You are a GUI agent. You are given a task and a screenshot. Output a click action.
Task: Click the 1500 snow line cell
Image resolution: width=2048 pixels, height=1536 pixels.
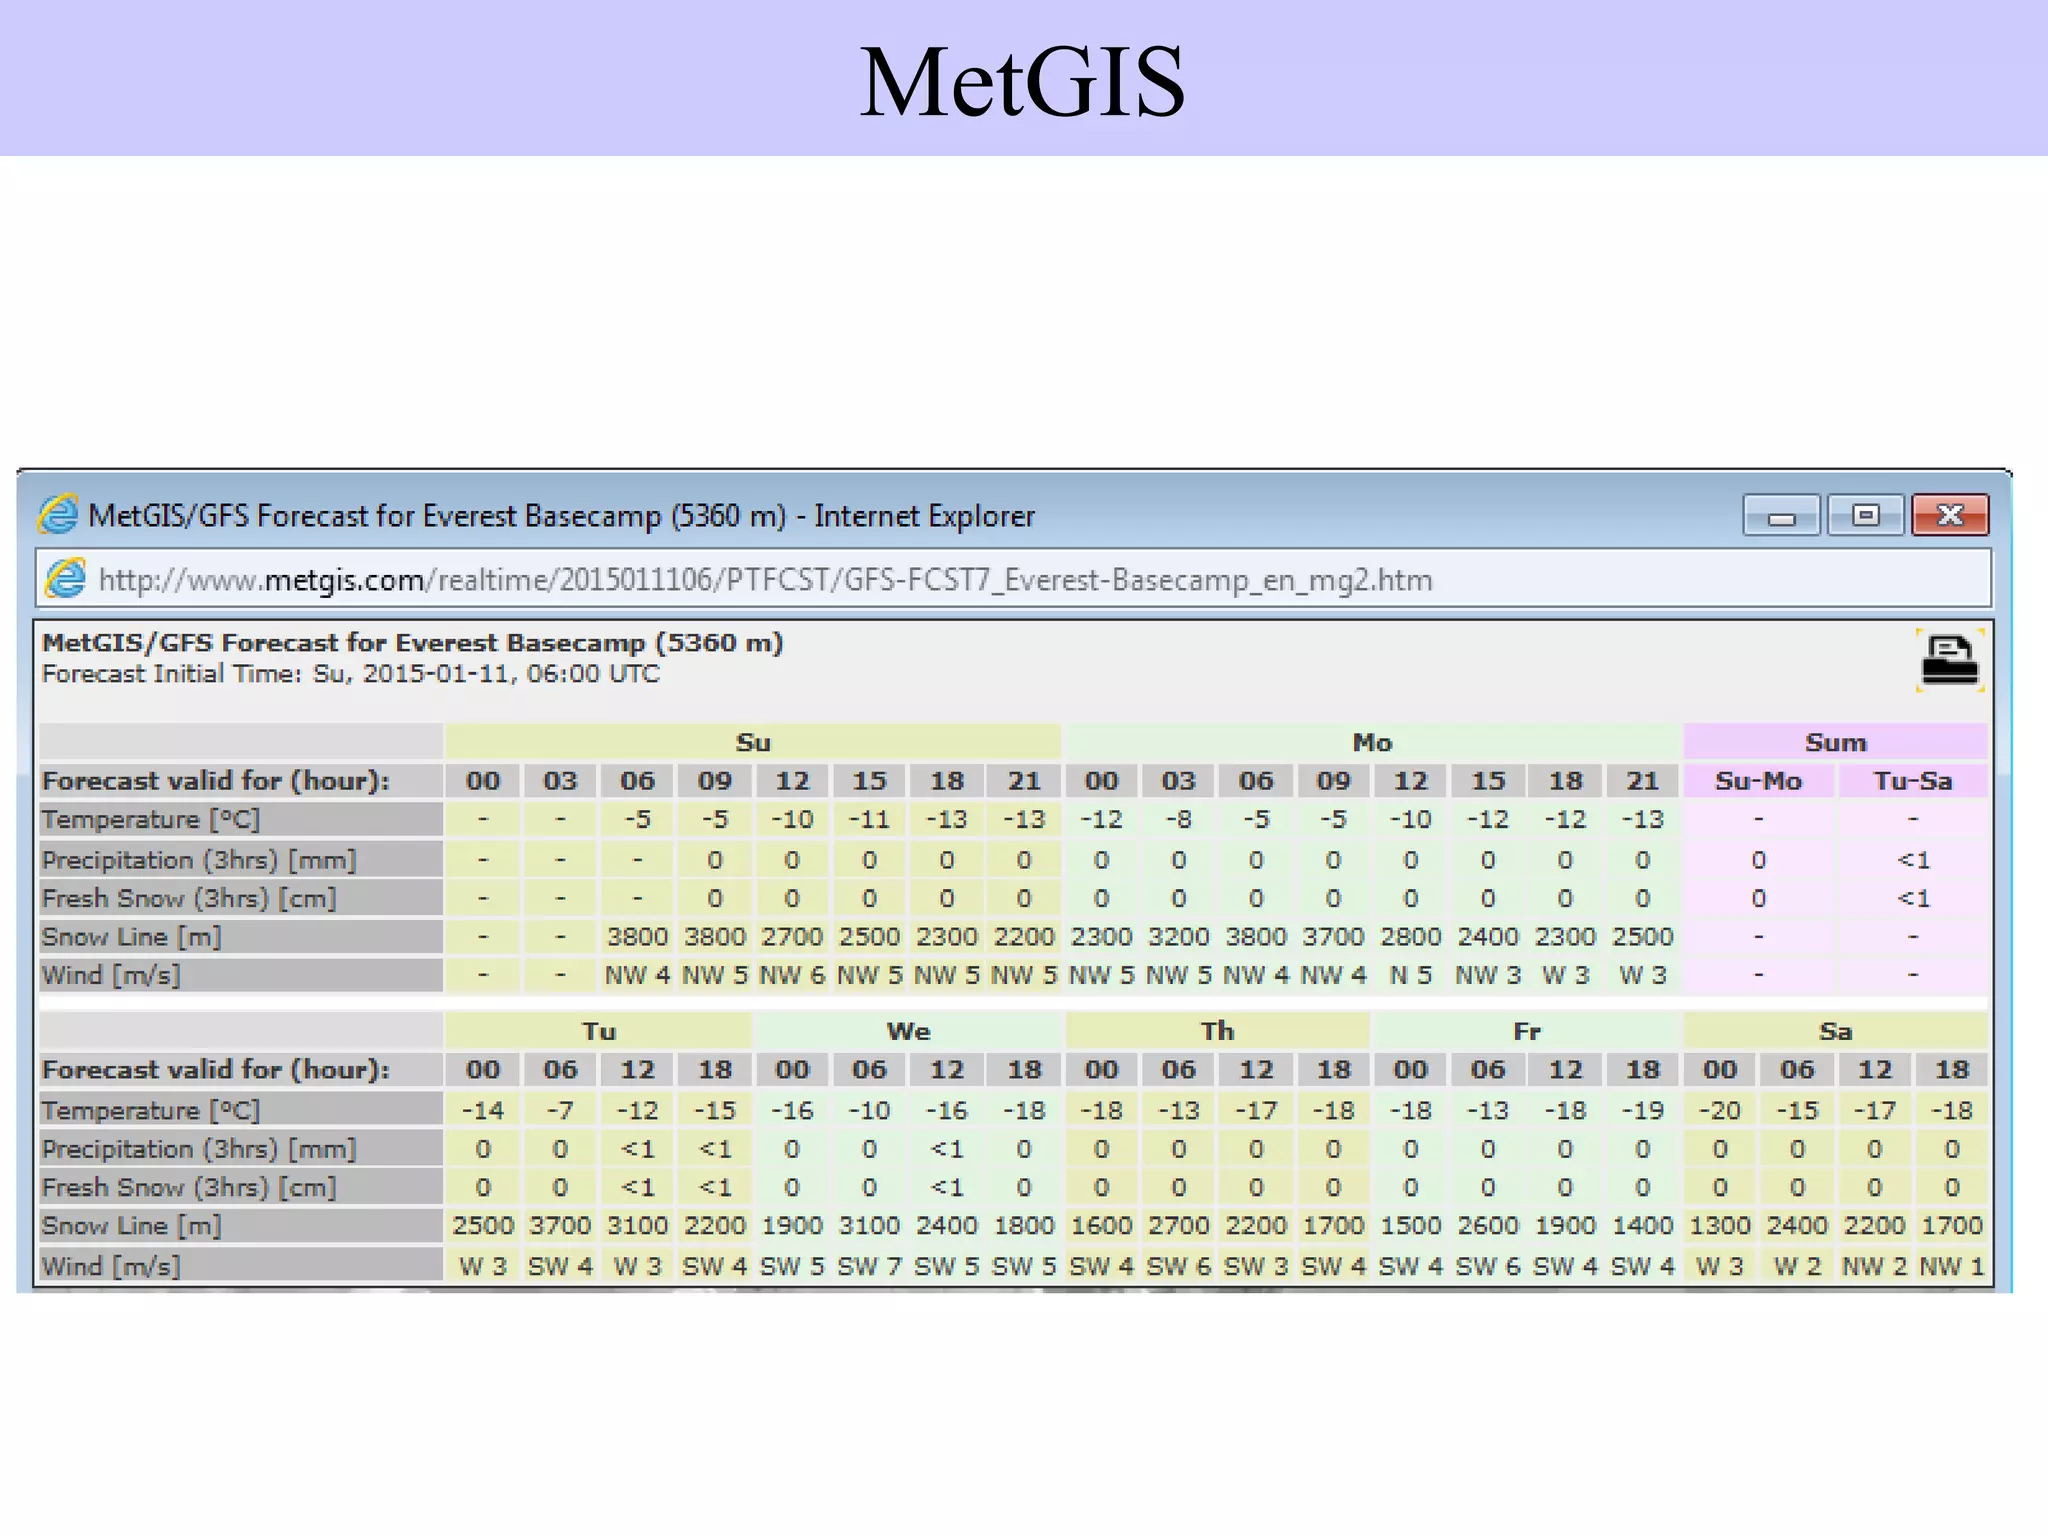(1410, 1226)
